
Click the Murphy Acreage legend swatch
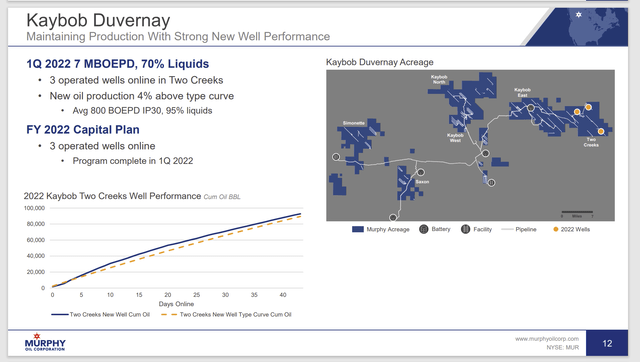pos(358,229)
